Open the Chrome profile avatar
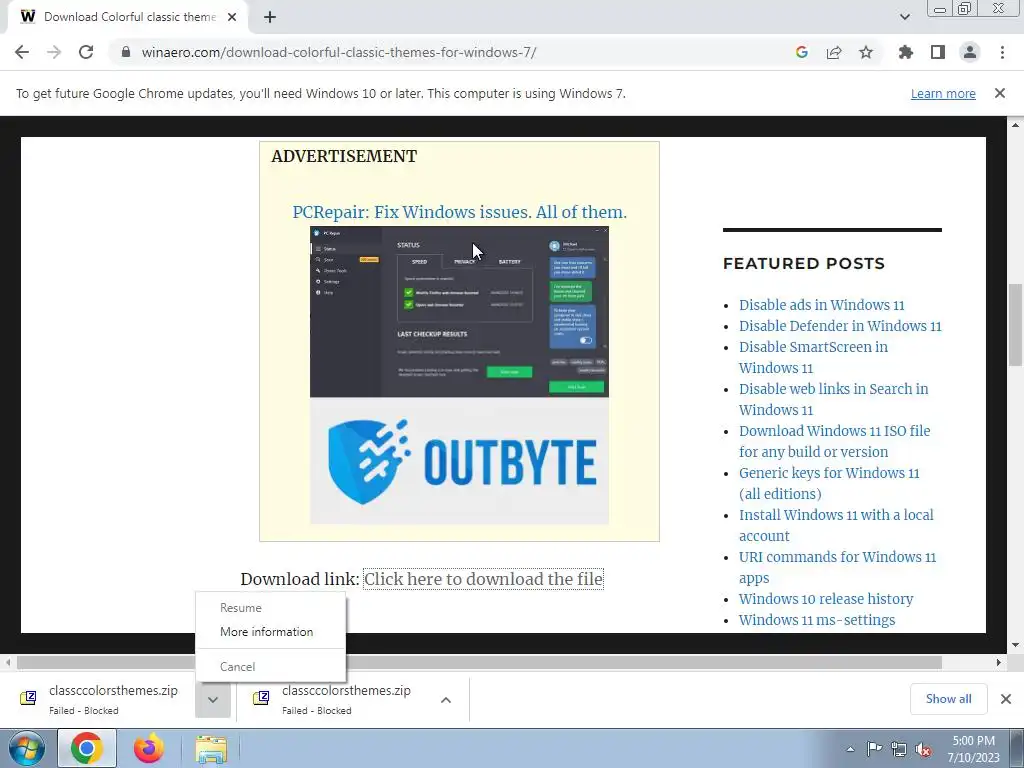The height and width of the screenshot is (768, 1024). 970,52
